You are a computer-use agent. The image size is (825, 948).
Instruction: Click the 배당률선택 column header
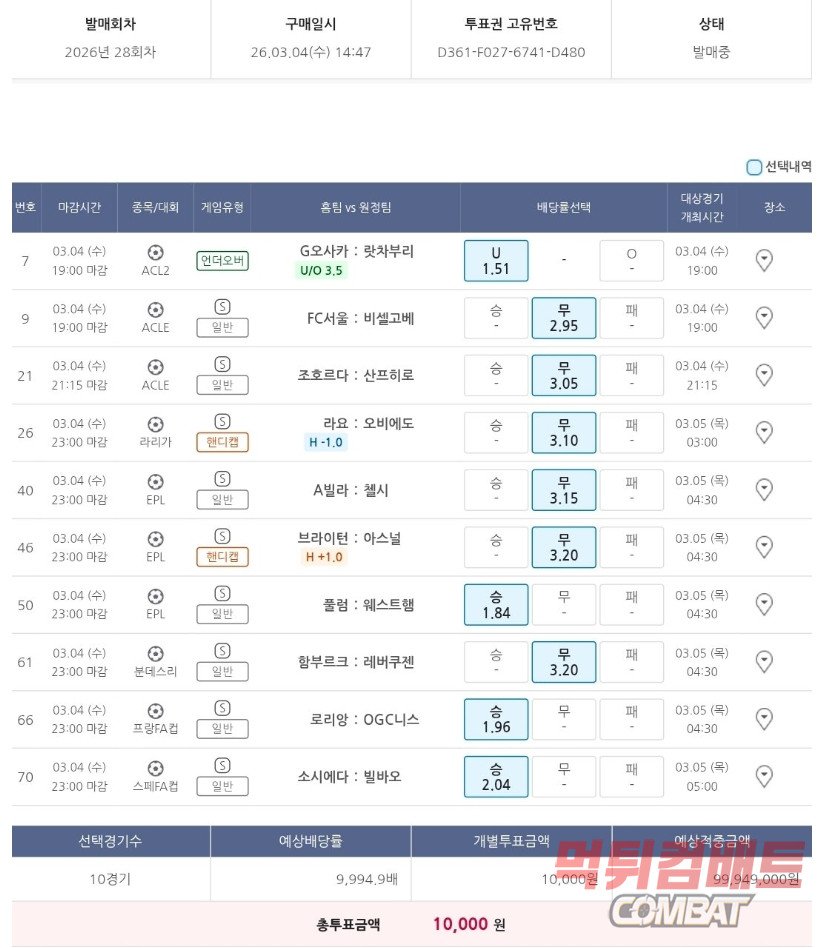pos(563,207)
